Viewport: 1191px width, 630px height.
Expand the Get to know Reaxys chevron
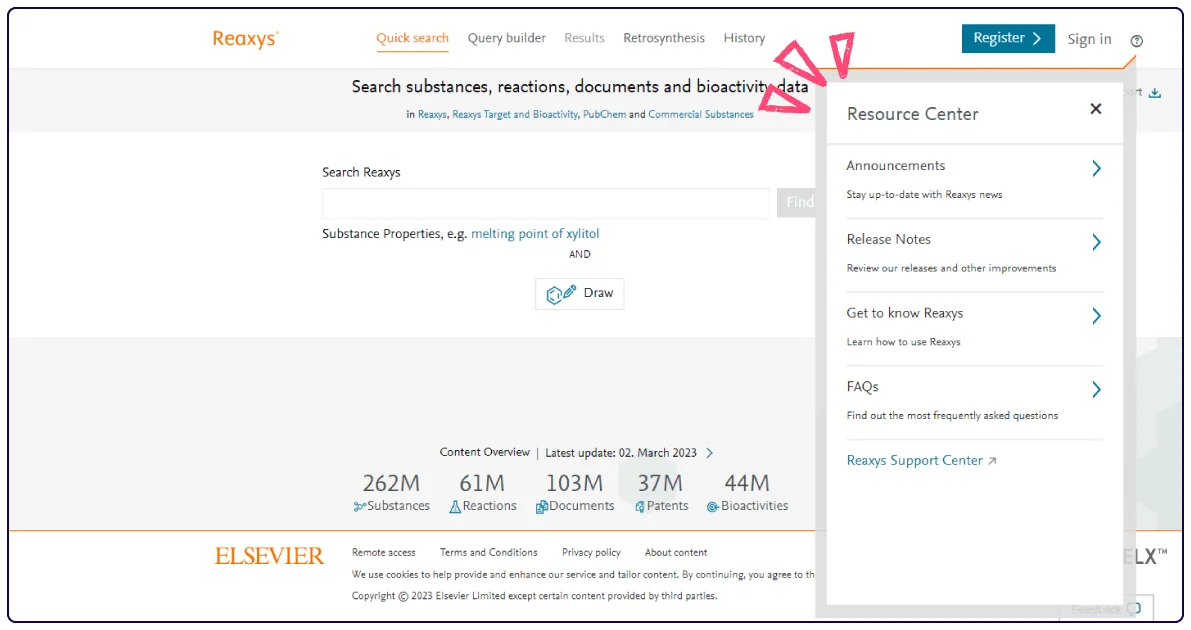pyautogui.click(x=1096, y=316)
